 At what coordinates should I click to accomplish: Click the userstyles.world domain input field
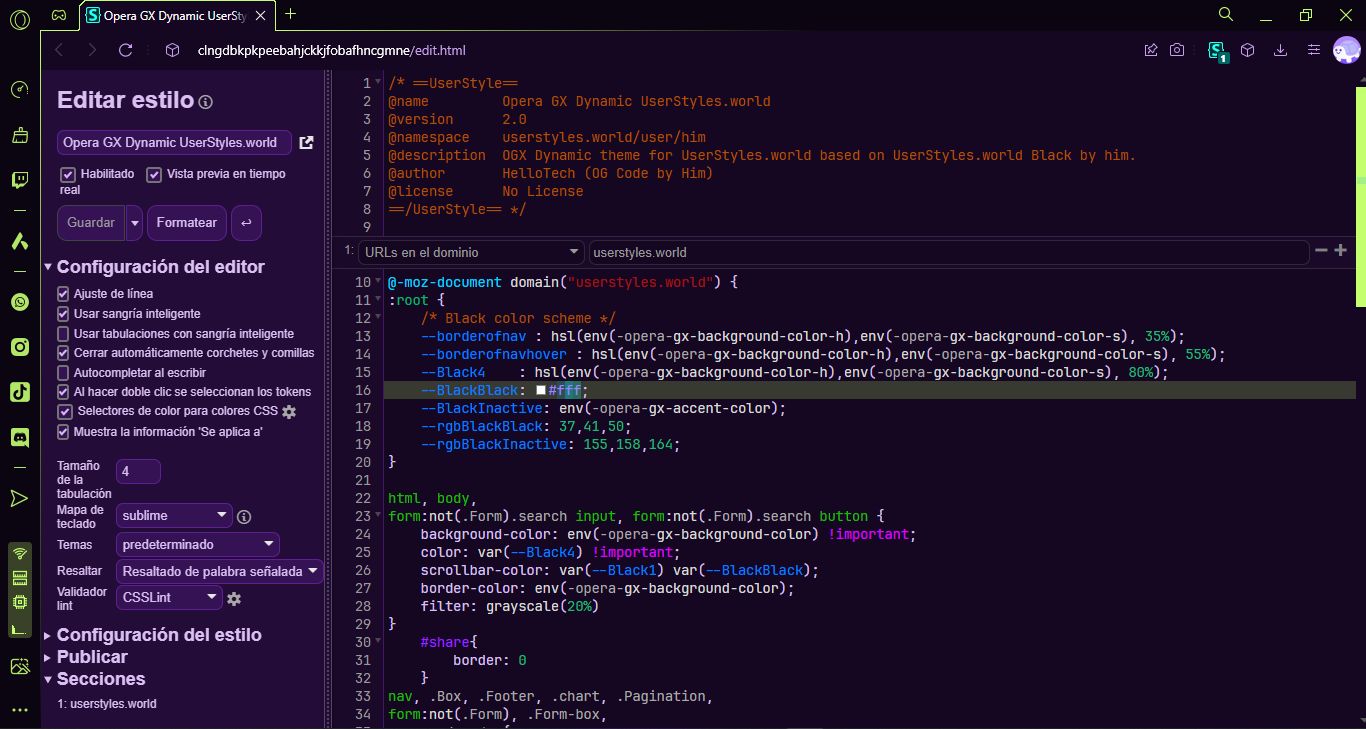[949, 252]
